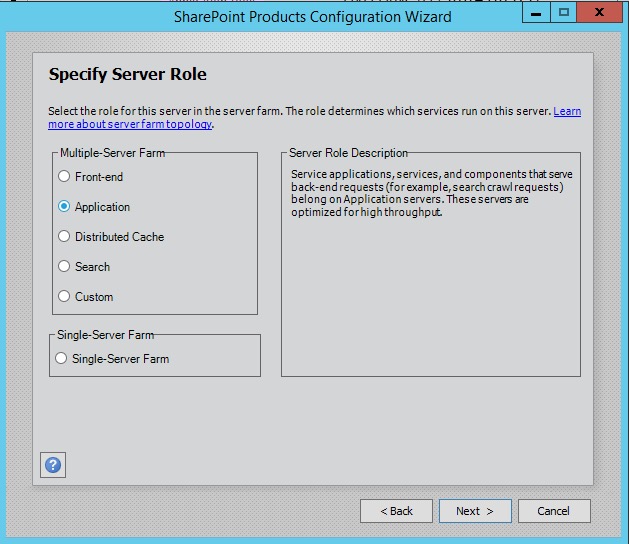
Task: Open the server farm topology link
Action: [130, 124]
